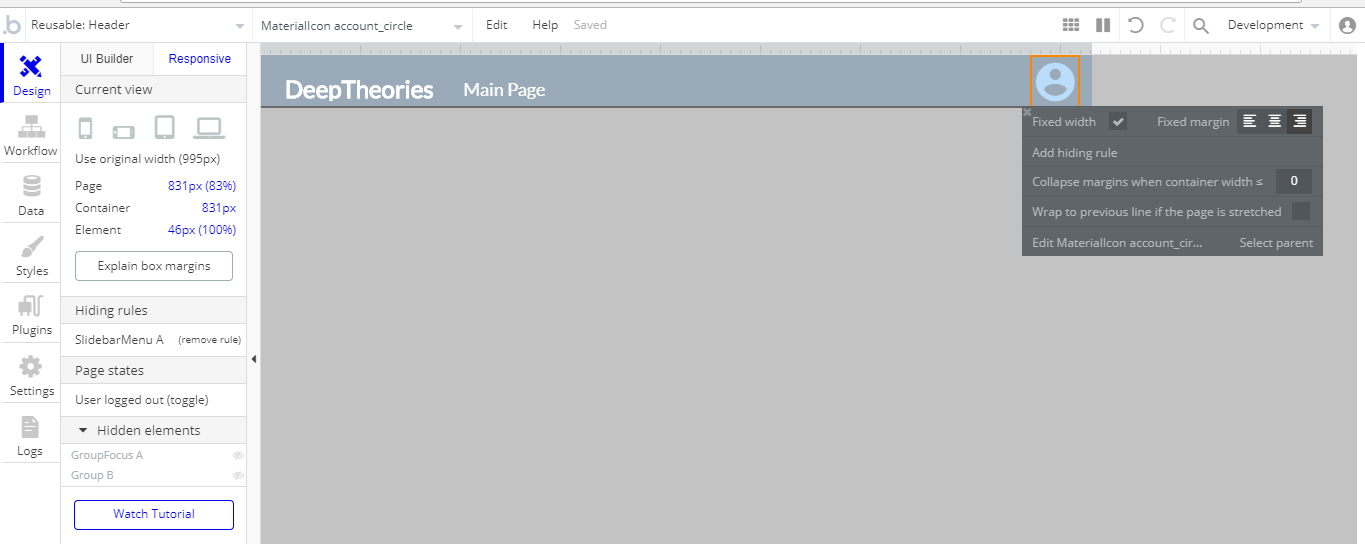
Task: Click the Undo arrow icon
Action: click(x=1135, y=25)
